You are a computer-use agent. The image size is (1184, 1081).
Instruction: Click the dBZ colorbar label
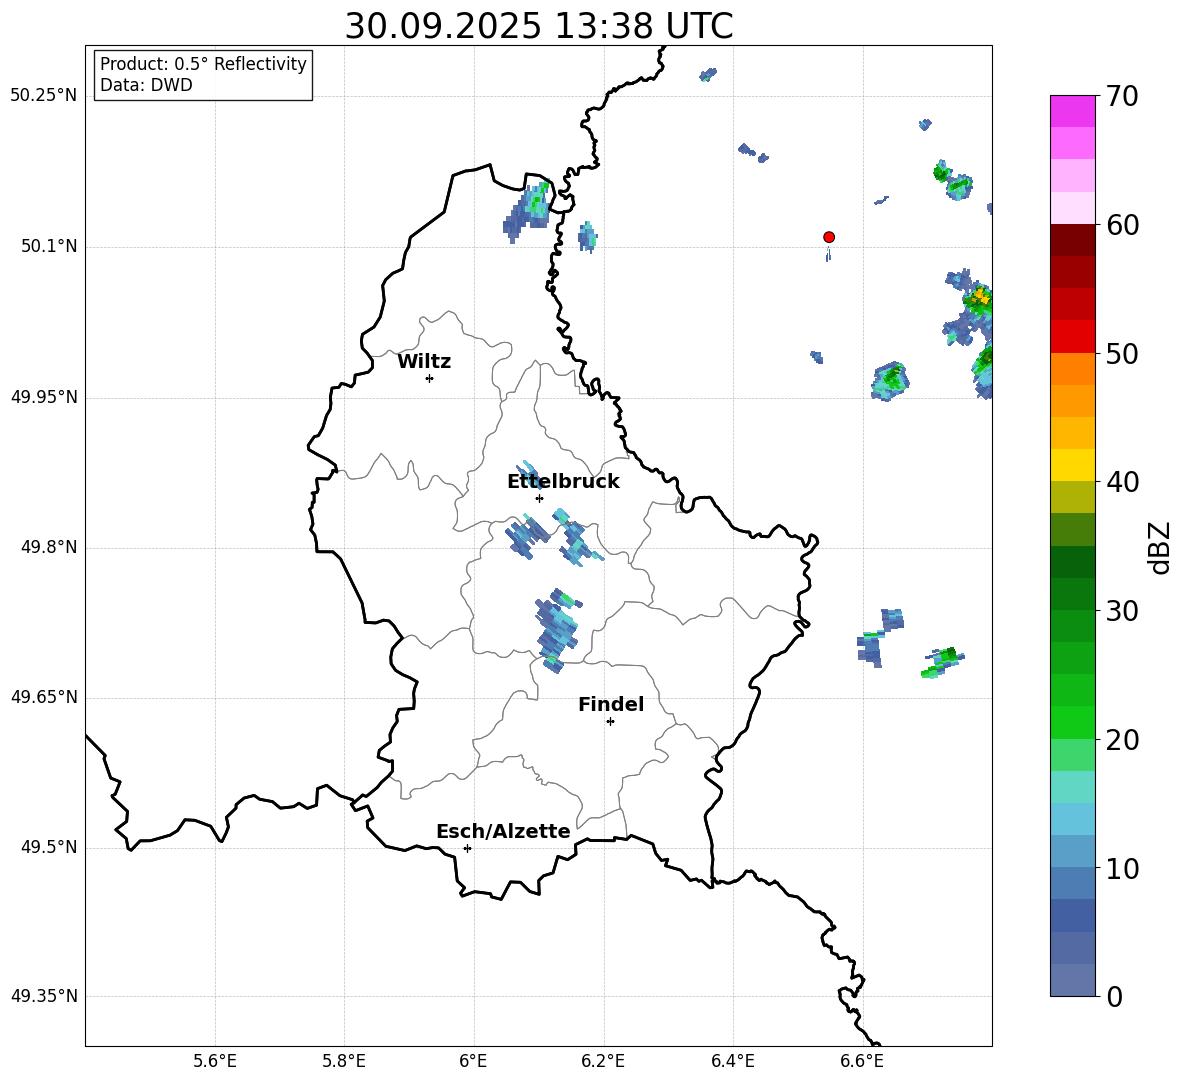click(x=1159, y=547)
